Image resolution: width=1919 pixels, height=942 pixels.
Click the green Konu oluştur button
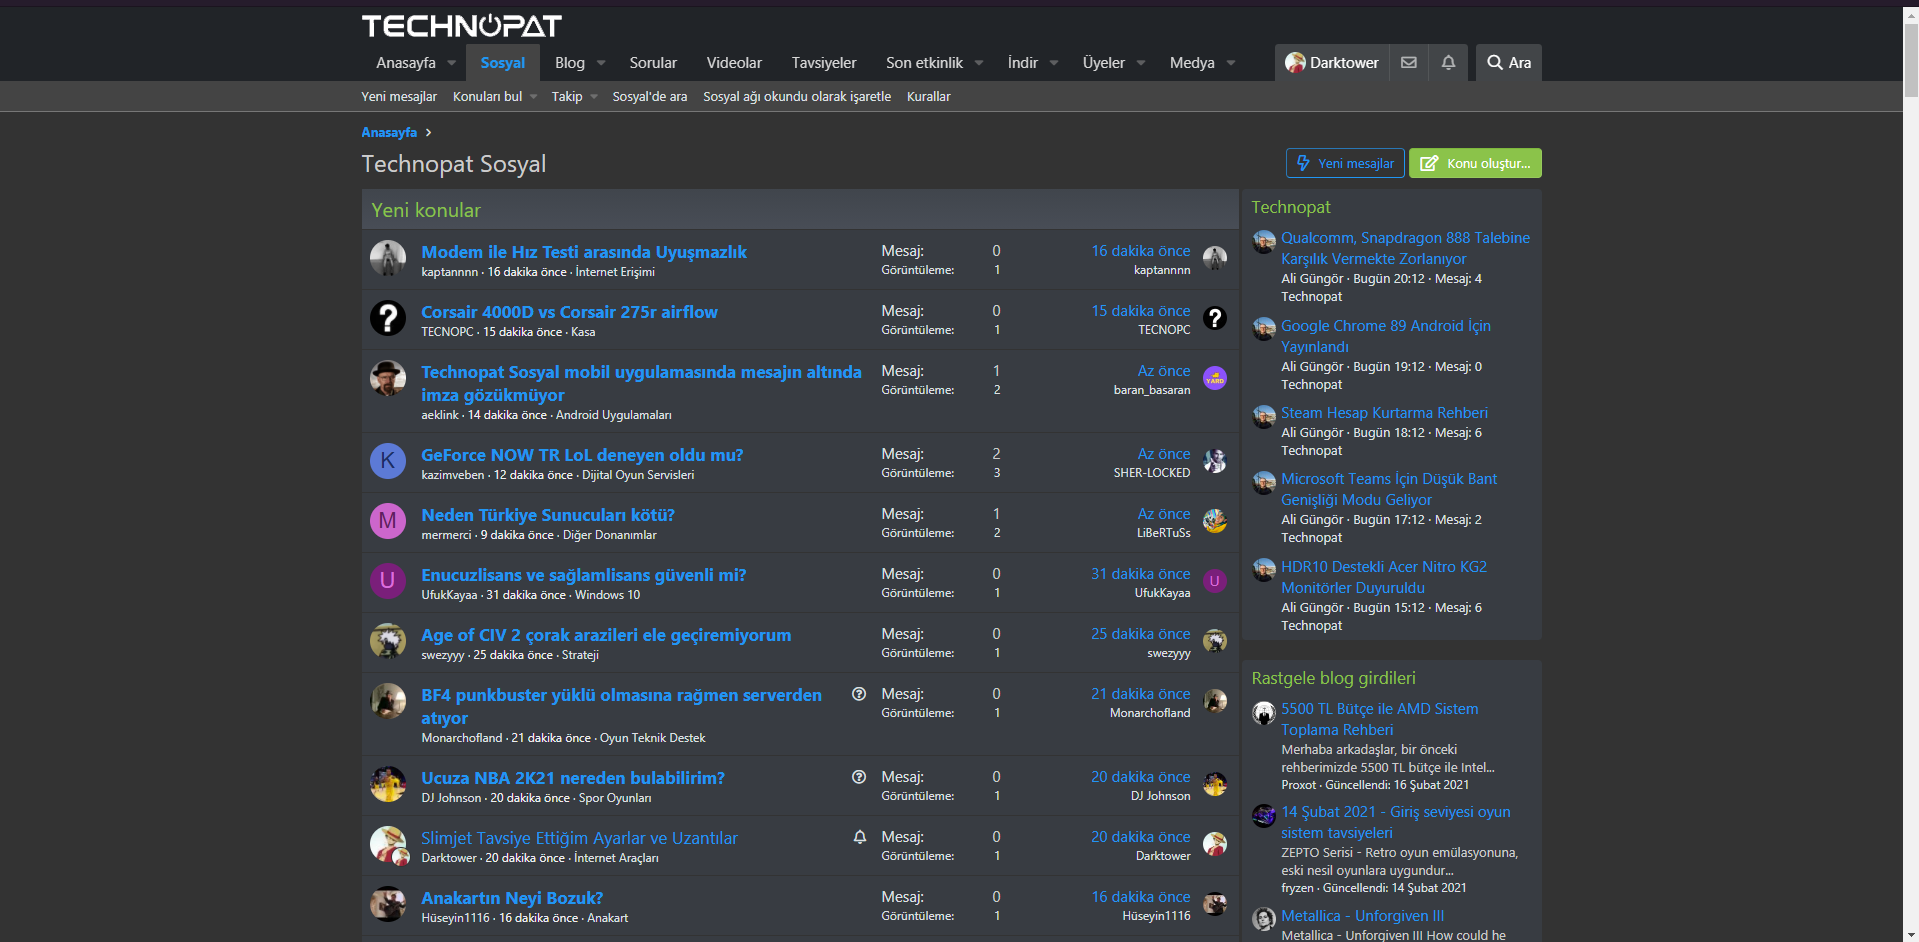click(1474, 163)
